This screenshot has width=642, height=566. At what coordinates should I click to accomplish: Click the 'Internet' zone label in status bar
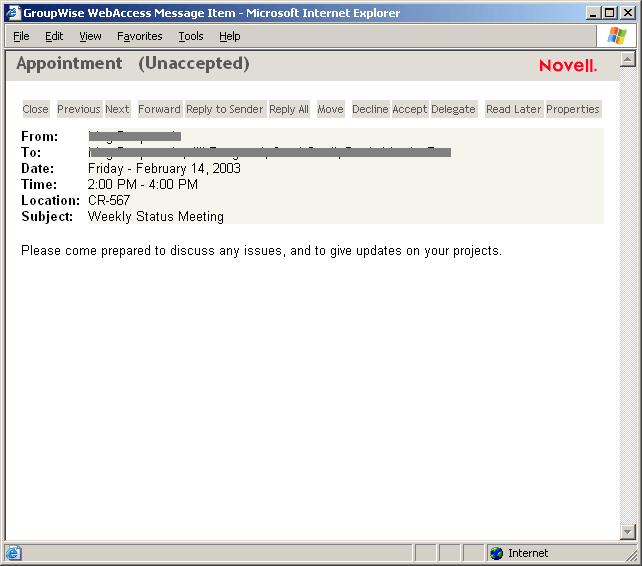click(x=528, y=553)
